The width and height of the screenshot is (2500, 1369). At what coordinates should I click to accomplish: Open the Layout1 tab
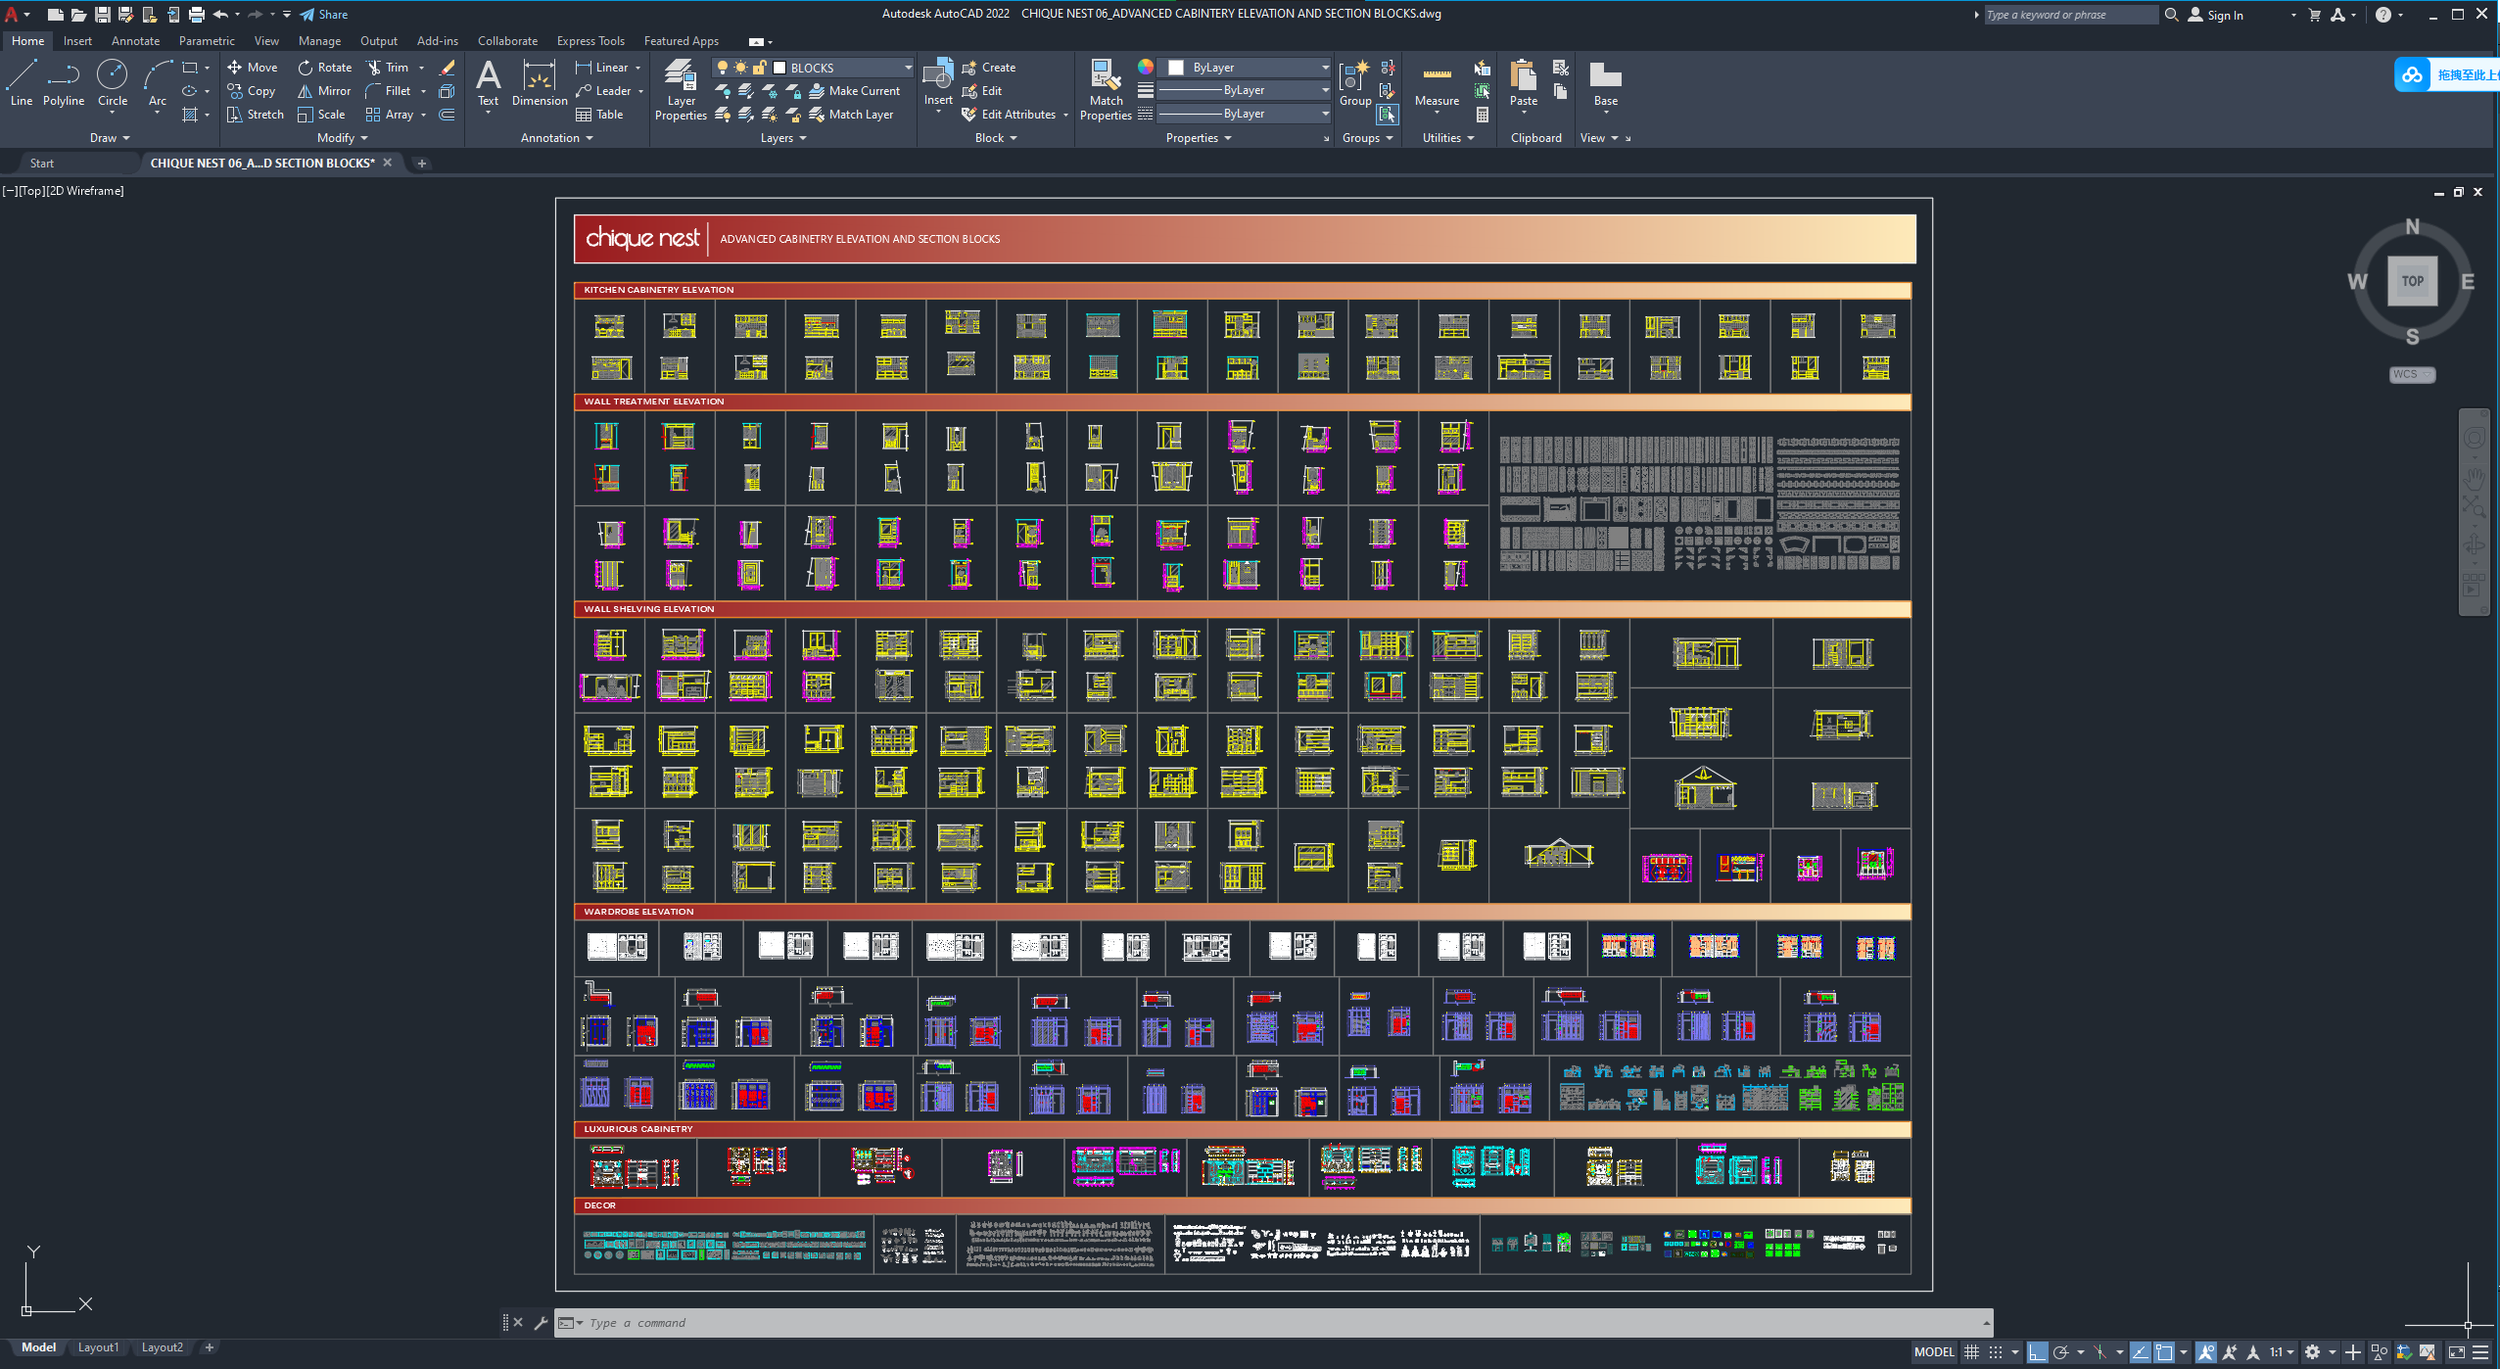[x=99, y=1347]
